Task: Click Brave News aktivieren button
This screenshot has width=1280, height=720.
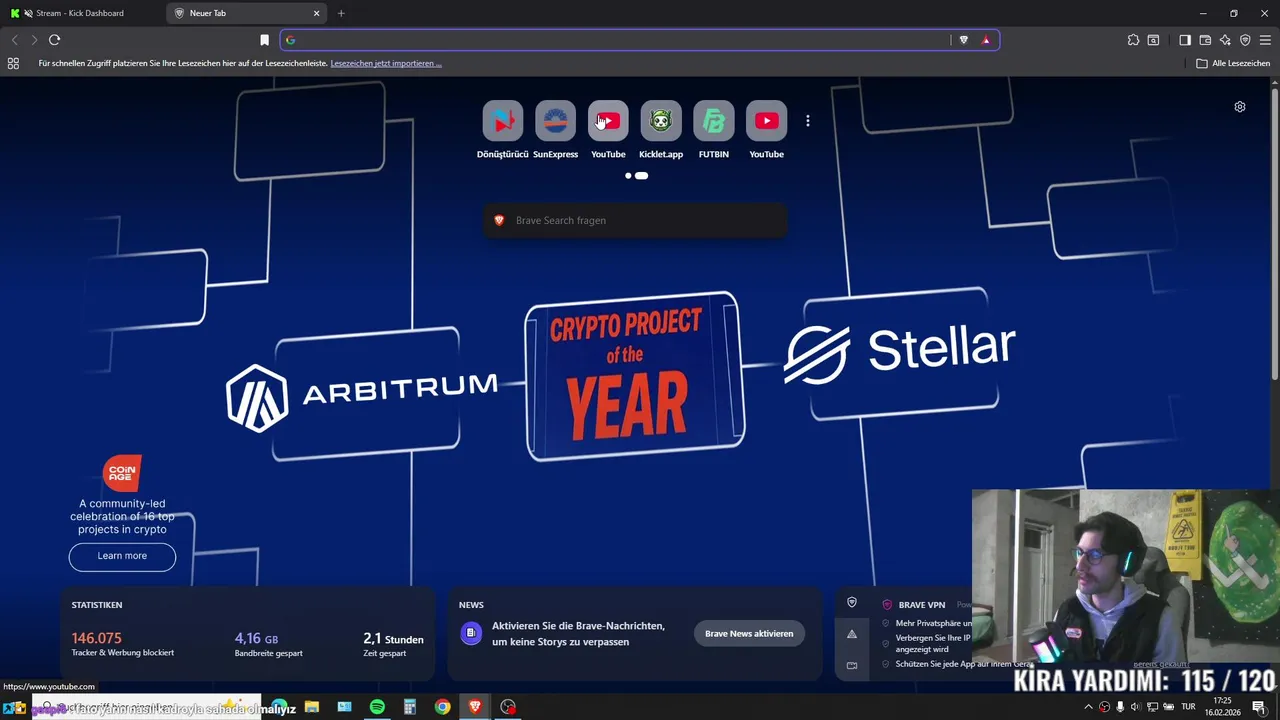Action: click(749, 633)
